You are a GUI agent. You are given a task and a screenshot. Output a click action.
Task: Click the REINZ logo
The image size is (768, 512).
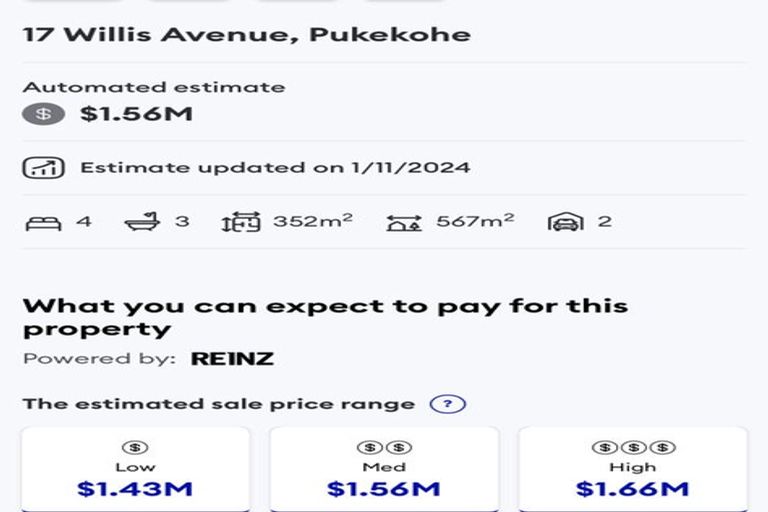(232, 359)
